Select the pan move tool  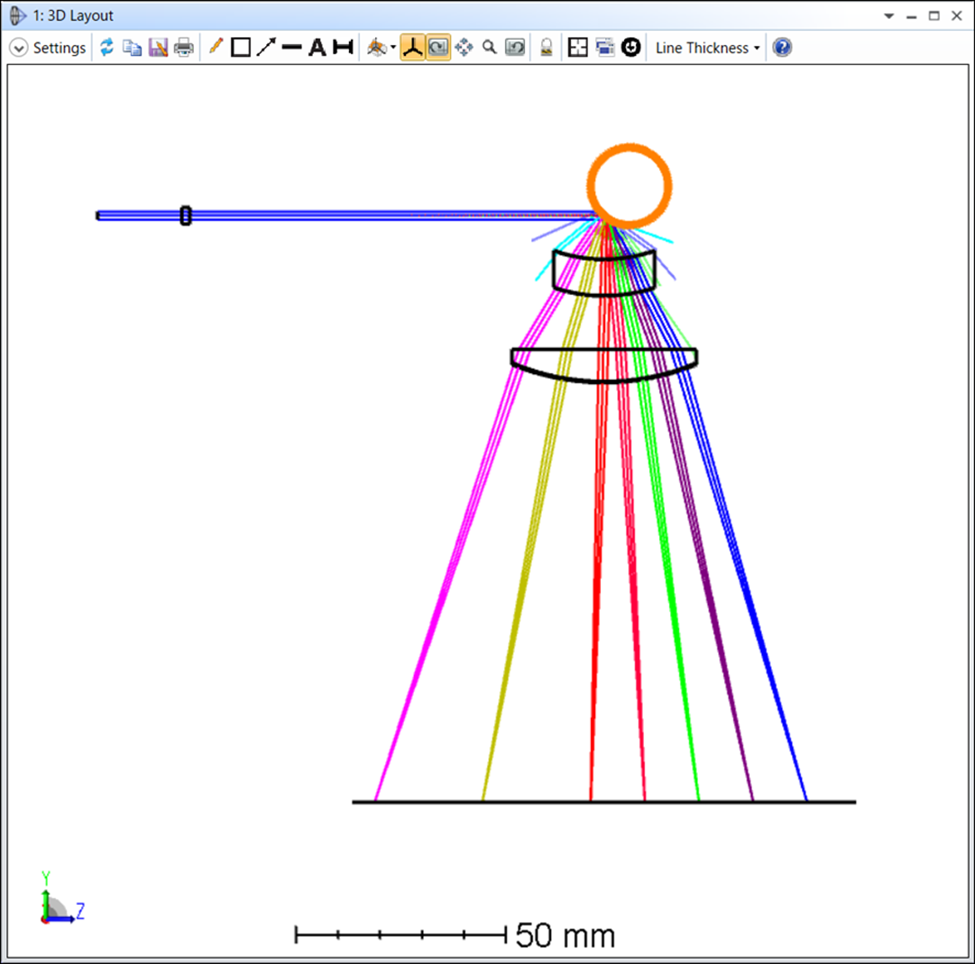pyautogui.click(x=464, y=47)
